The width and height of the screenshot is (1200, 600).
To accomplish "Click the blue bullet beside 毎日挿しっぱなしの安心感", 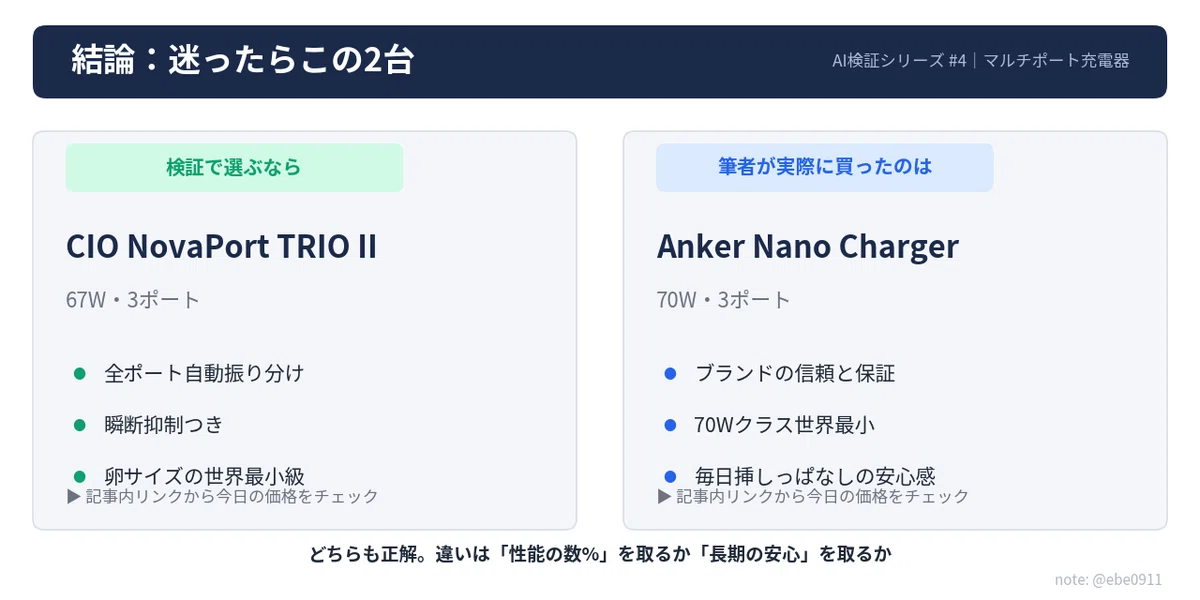I will [x=671, y=476].
